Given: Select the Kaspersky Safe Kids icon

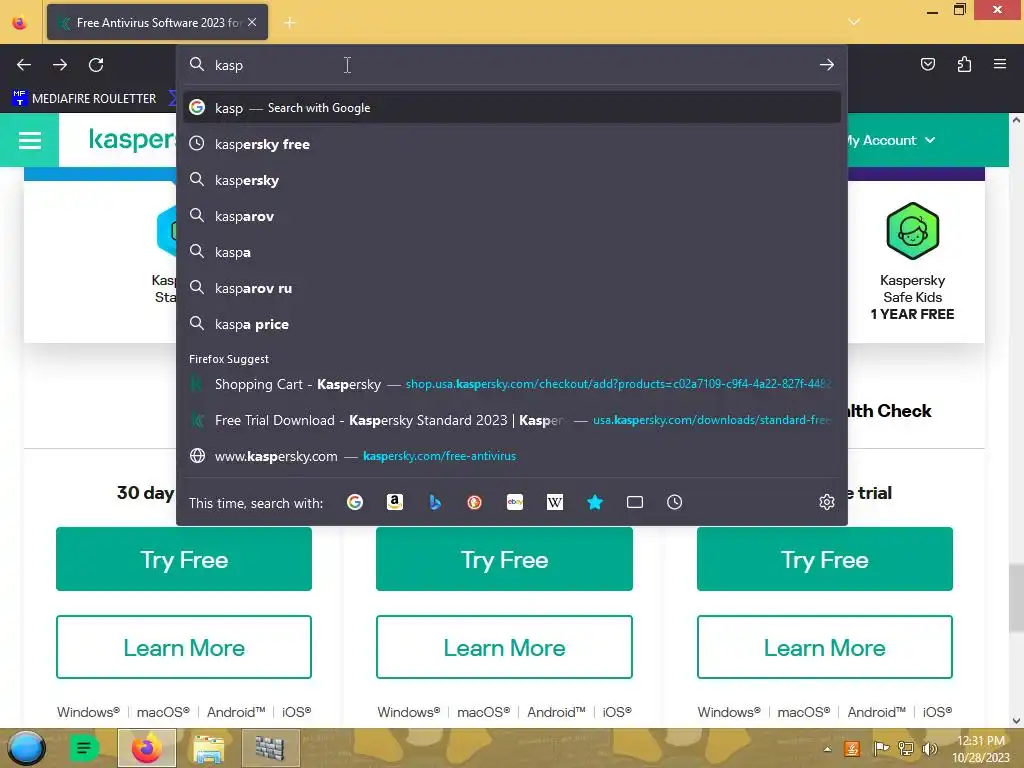Looking at the screenshot, I should click(912, 231).
